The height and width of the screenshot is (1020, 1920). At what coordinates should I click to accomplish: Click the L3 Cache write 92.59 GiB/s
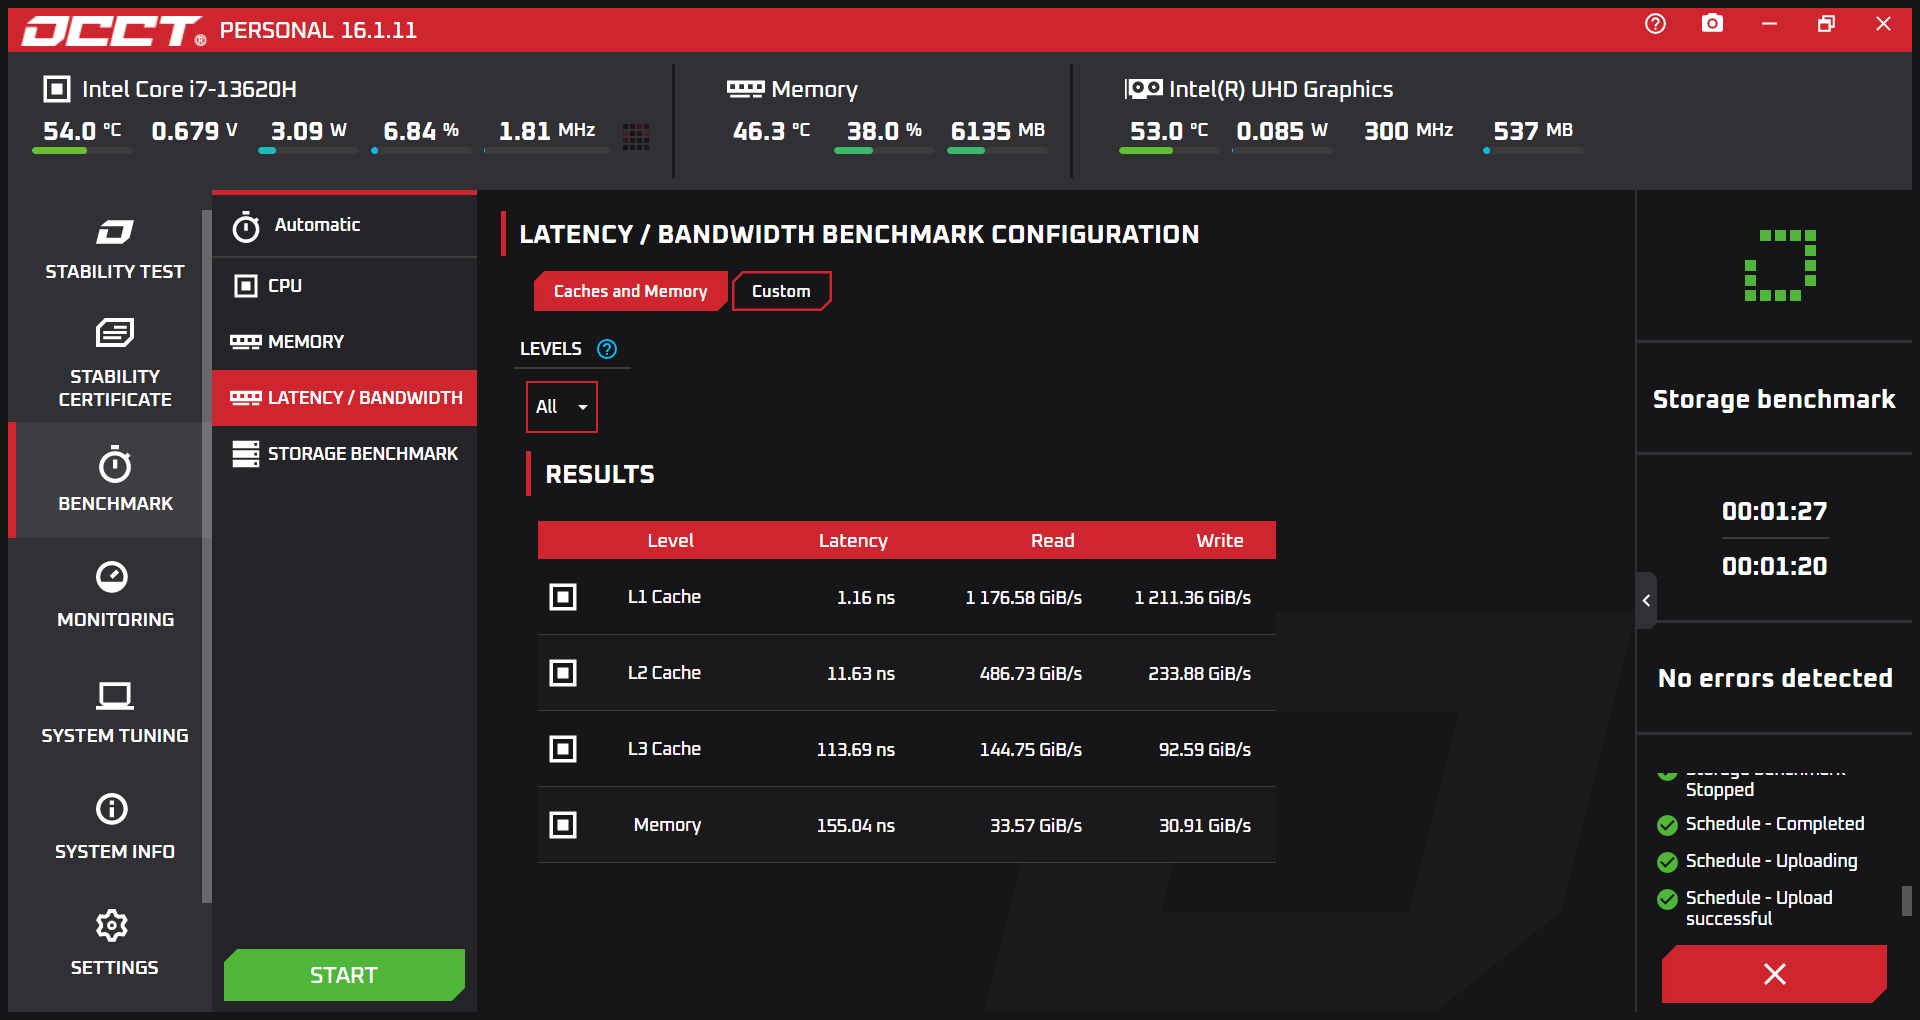pos(1205,749)
